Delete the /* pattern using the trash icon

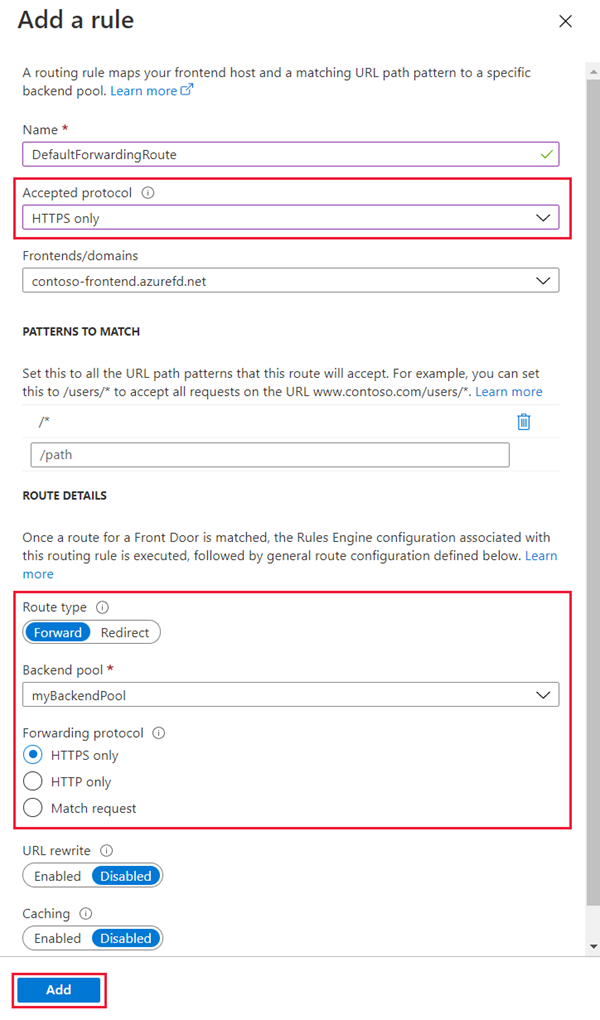tap(523, 421)
